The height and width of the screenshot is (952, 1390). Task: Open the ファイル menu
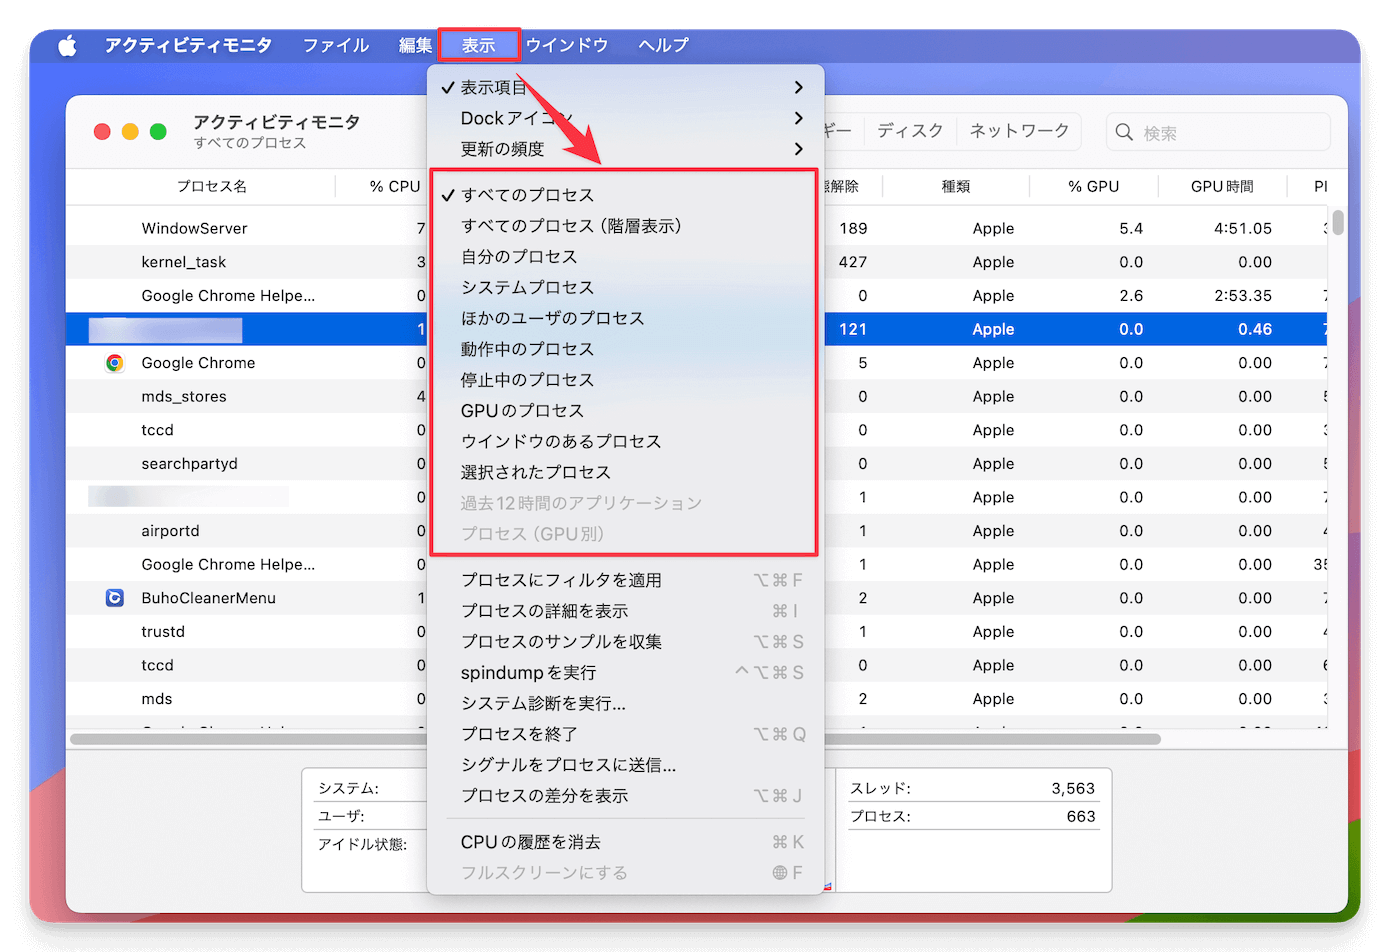coord(336,46)
